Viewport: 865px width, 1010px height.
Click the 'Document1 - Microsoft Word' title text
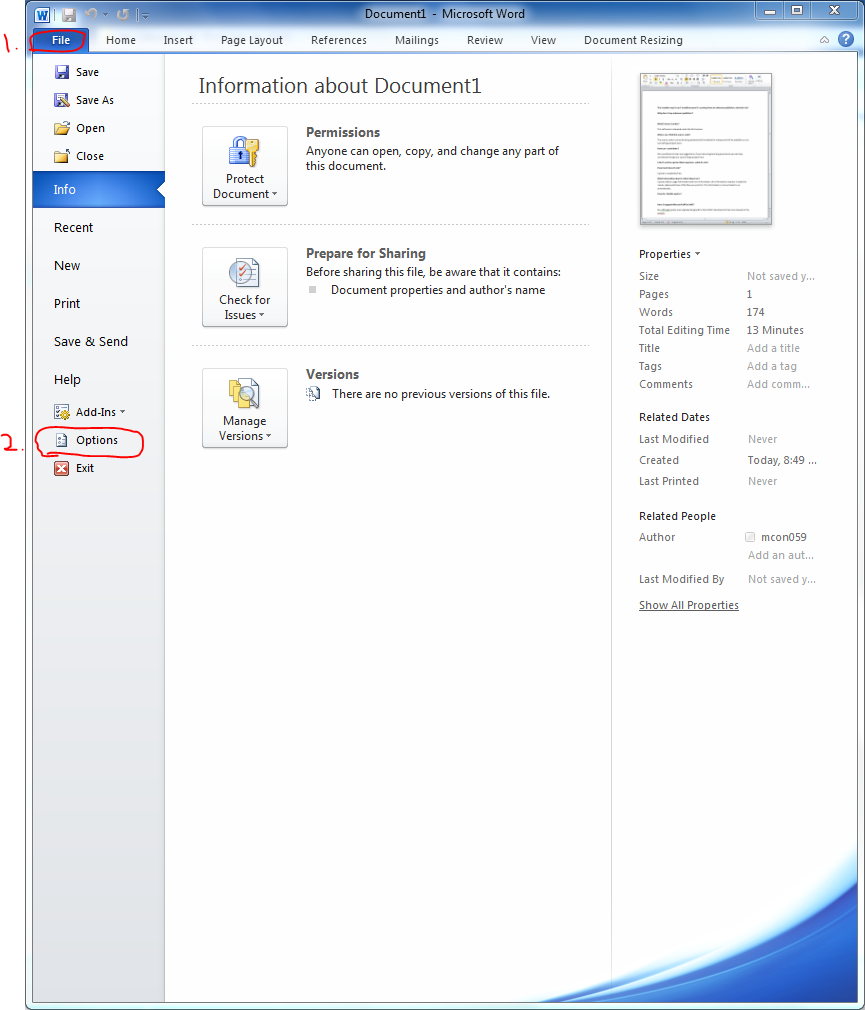pyautogui.click(x=444, y=14)
